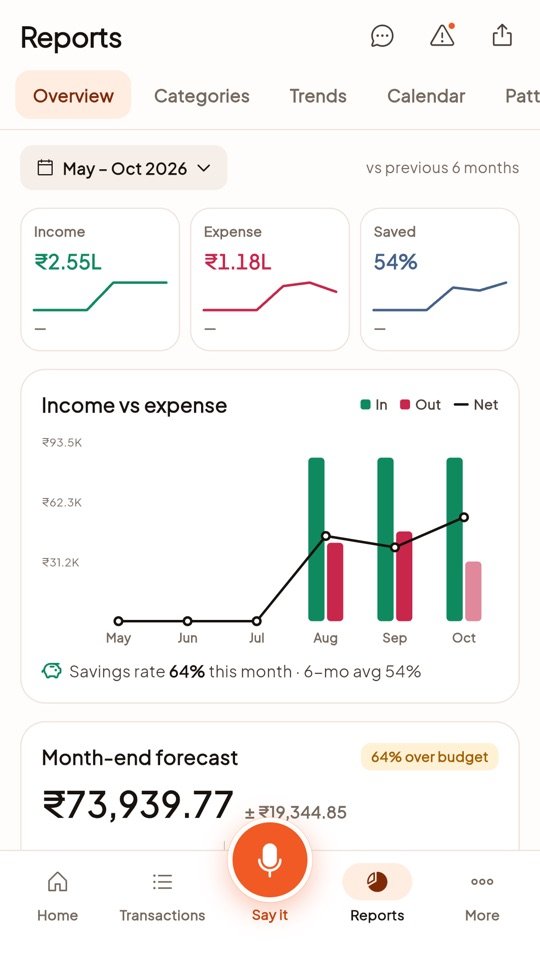The width and height of the screenshot is (540, 960).
Task: Open the chat bubble icon in header
Action: 382,36
